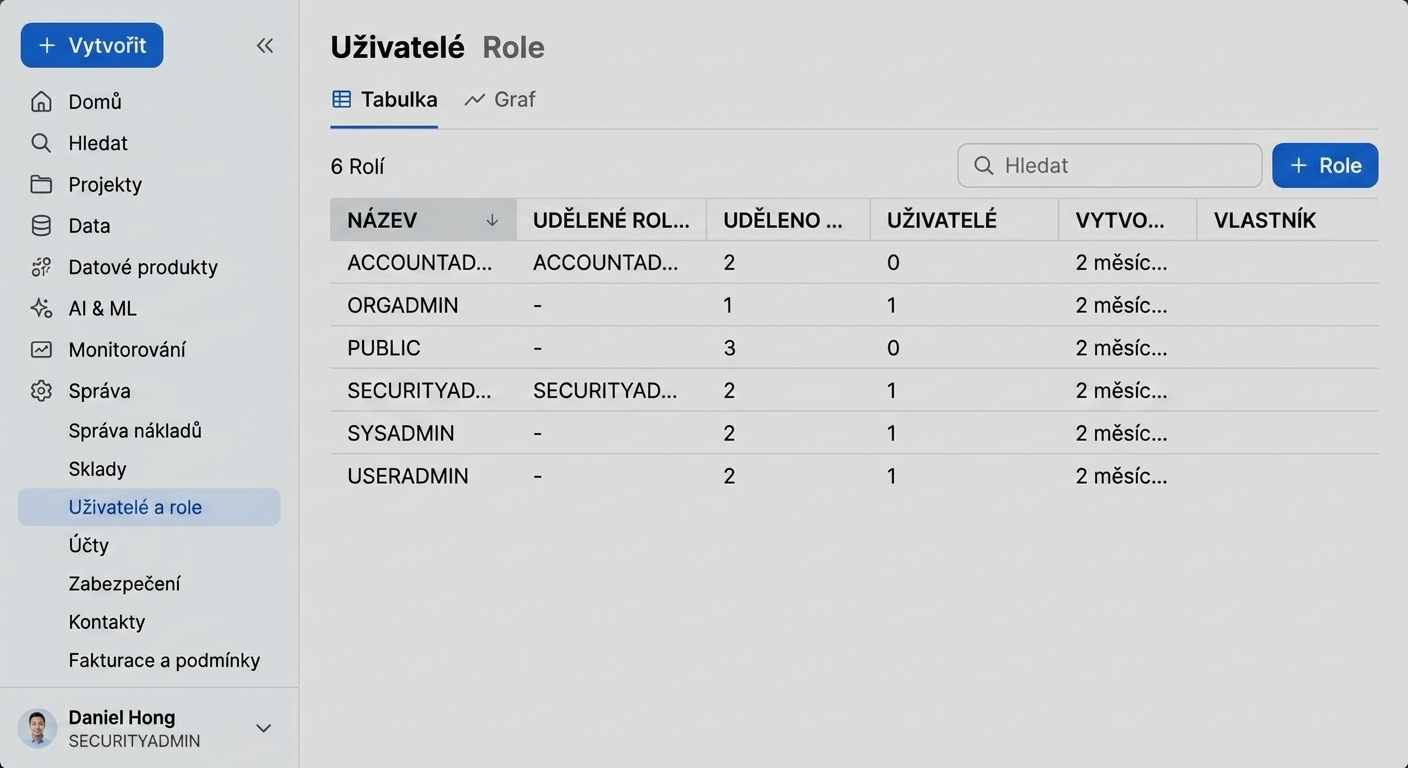Toggle sort arrow on NÁZEV column
This screenshot has height=768, width=1408.
(x=492, y=220)
